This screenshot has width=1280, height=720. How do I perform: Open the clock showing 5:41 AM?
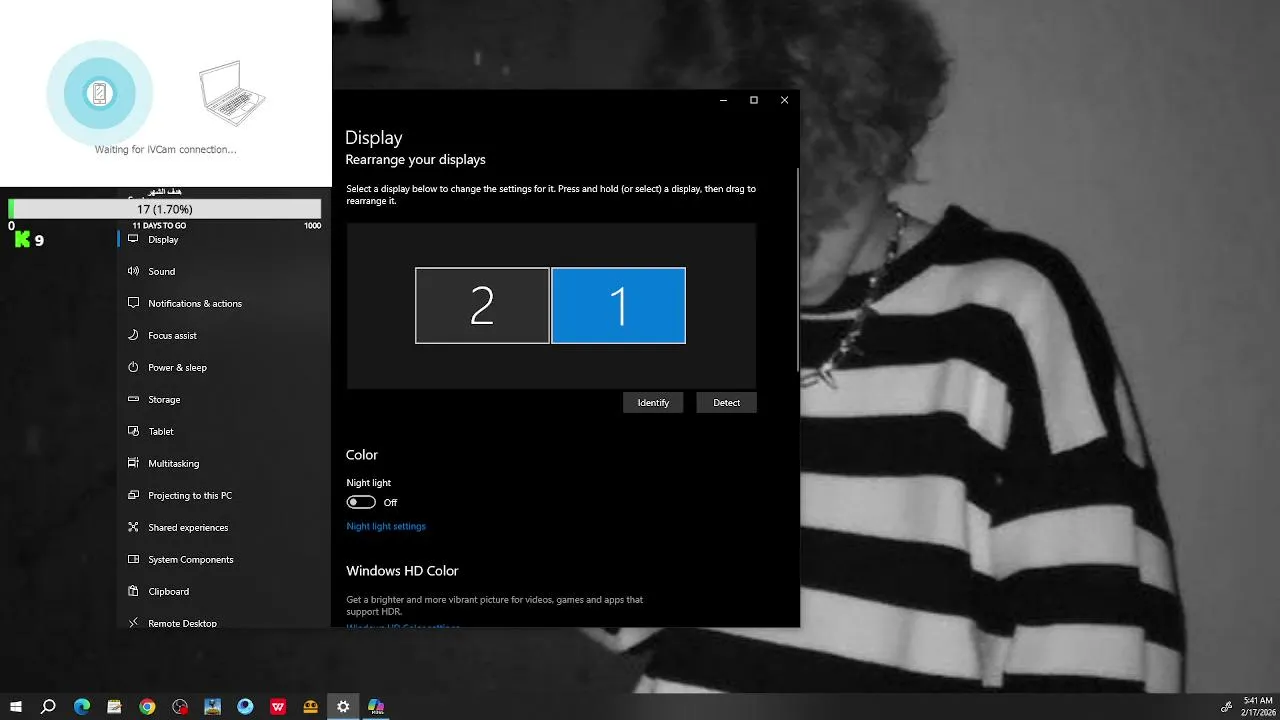pos(1258,706)
